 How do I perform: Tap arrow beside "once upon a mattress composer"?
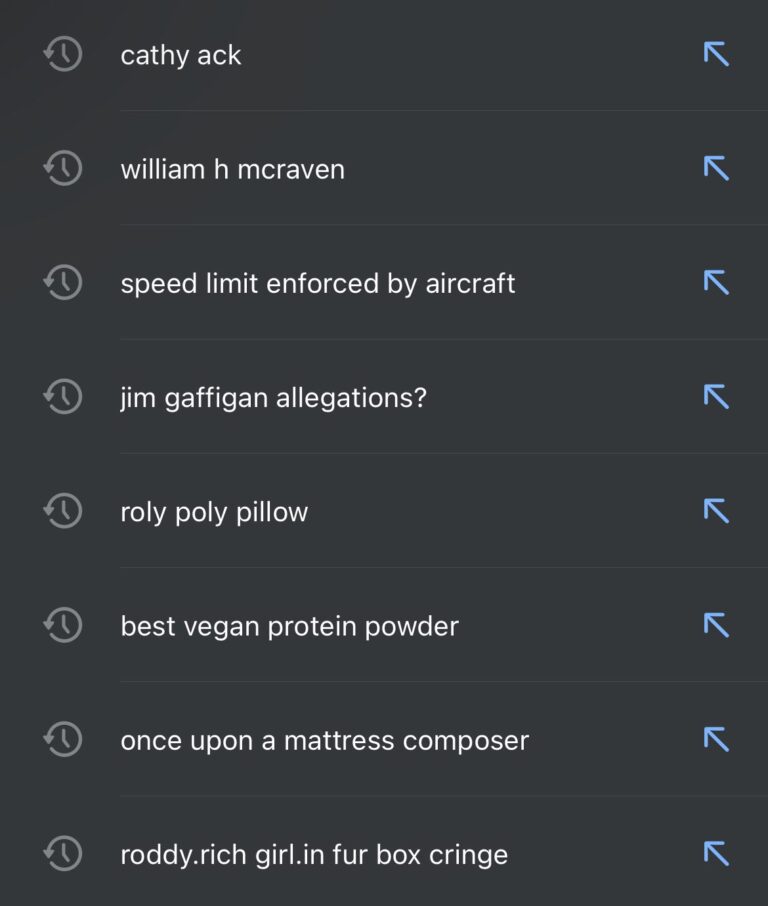(716, 740)
